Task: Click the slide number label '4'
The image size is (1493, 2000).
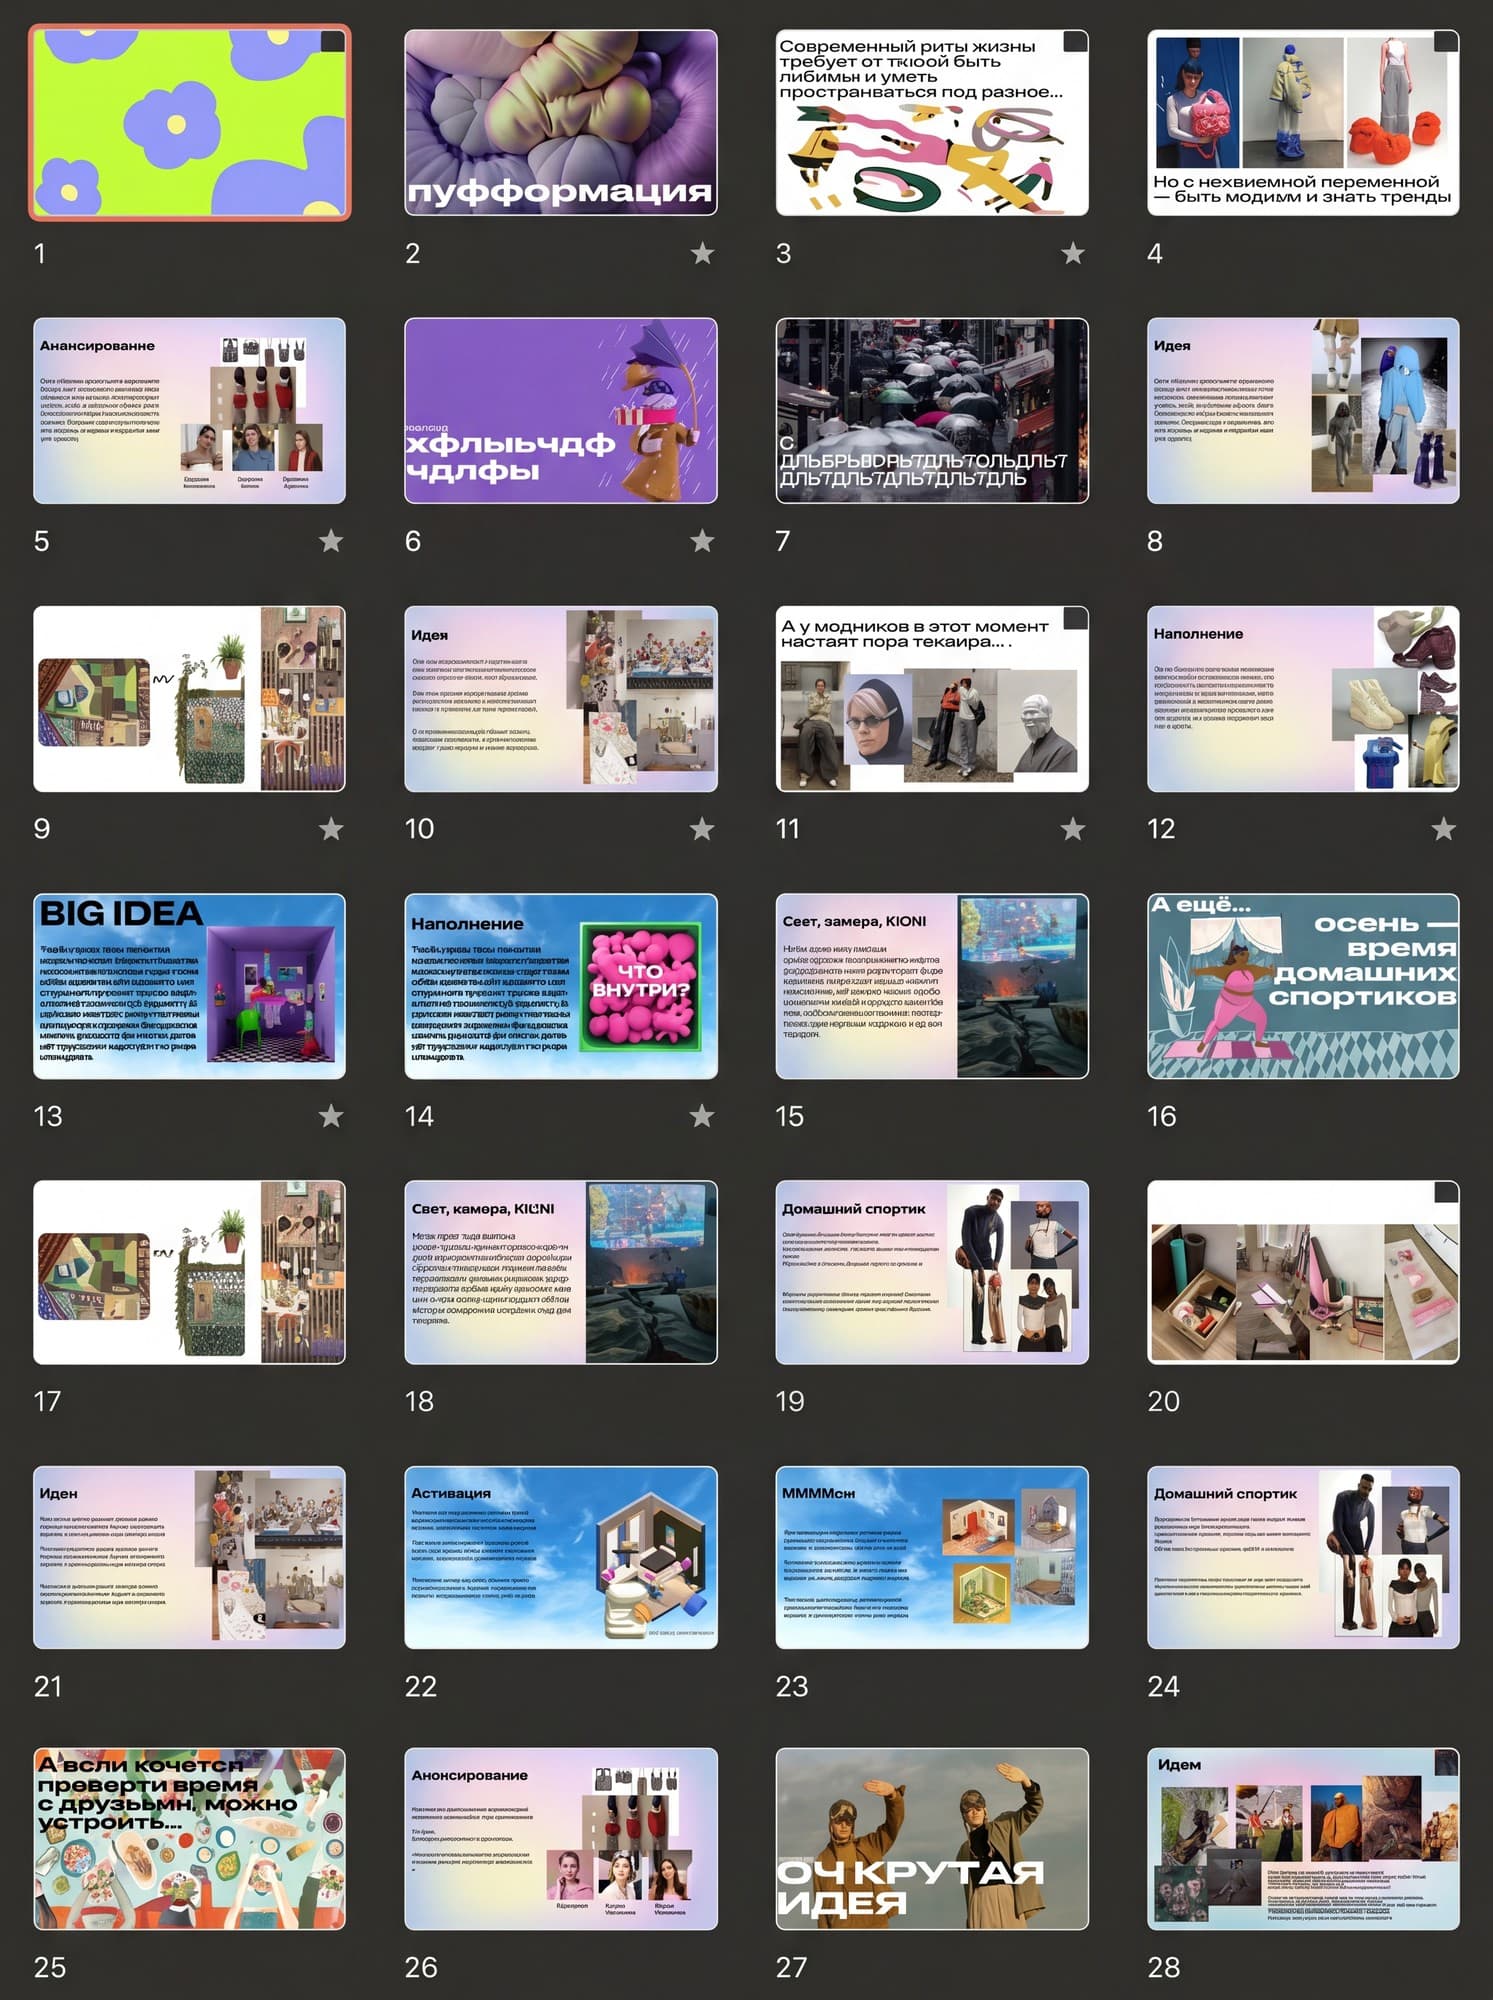Action: (1155, 253)
